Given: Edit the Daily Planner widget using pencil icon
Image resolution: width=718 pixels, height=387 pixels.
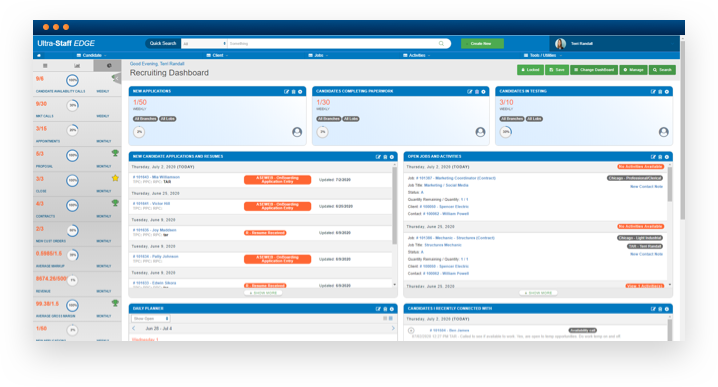Looking at the screenshot, I should [378, 309].
